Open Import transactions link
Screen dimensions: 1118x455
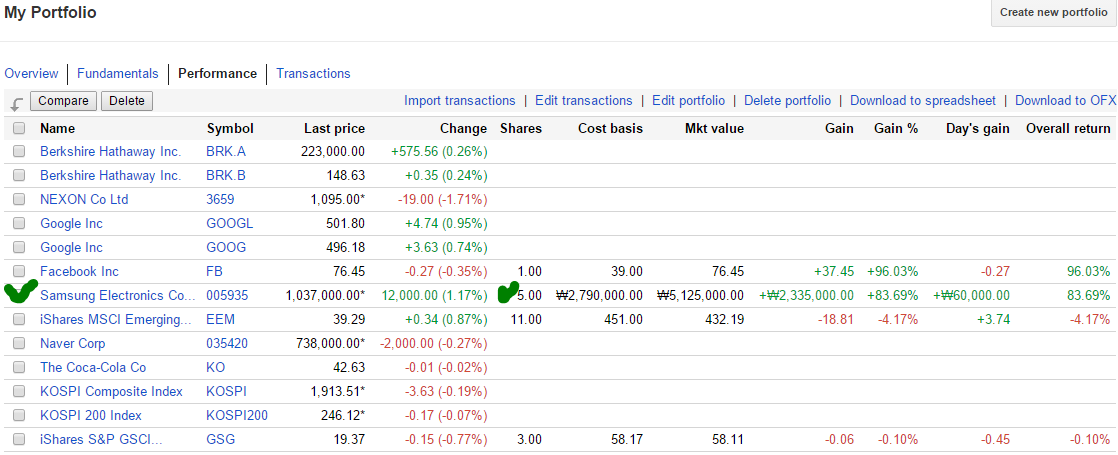pos(460,101)
